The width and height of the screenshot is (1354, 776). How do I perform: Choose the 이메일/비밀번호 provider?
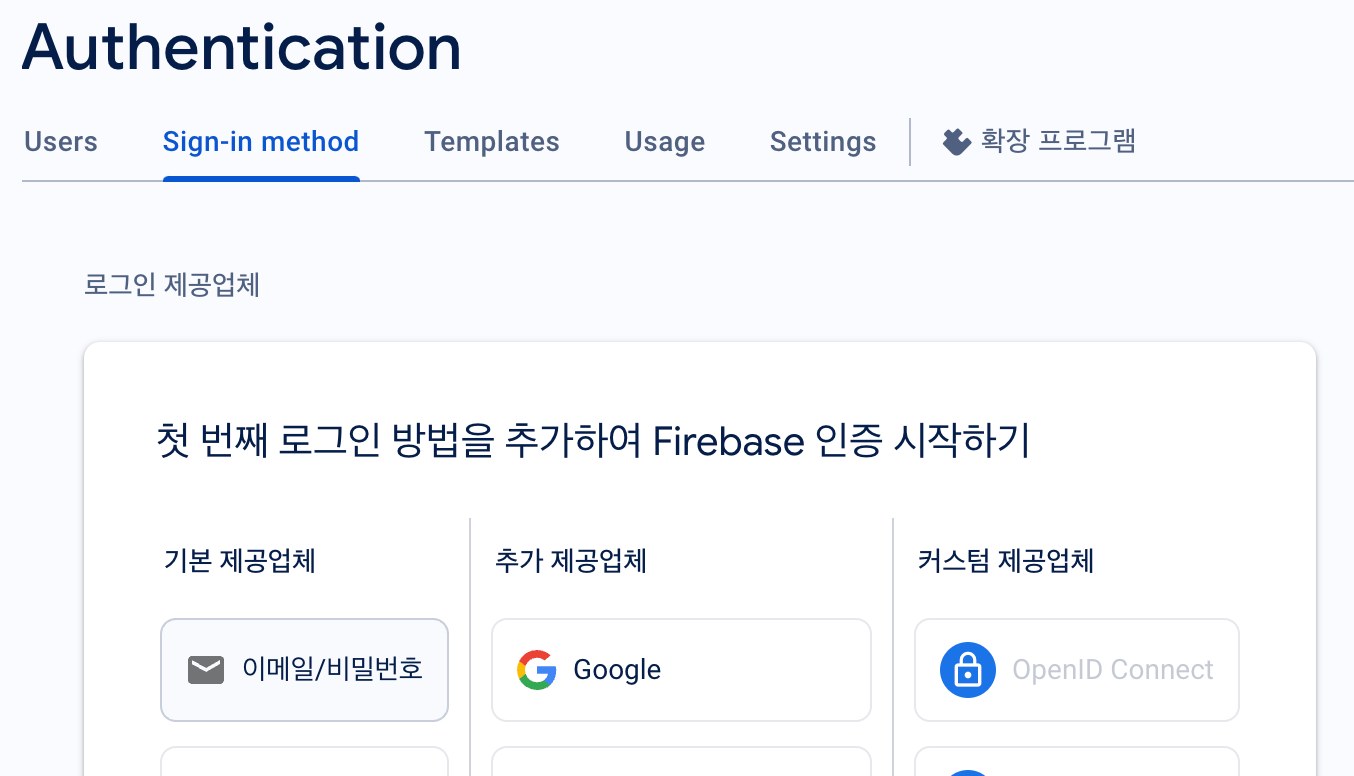304,670
